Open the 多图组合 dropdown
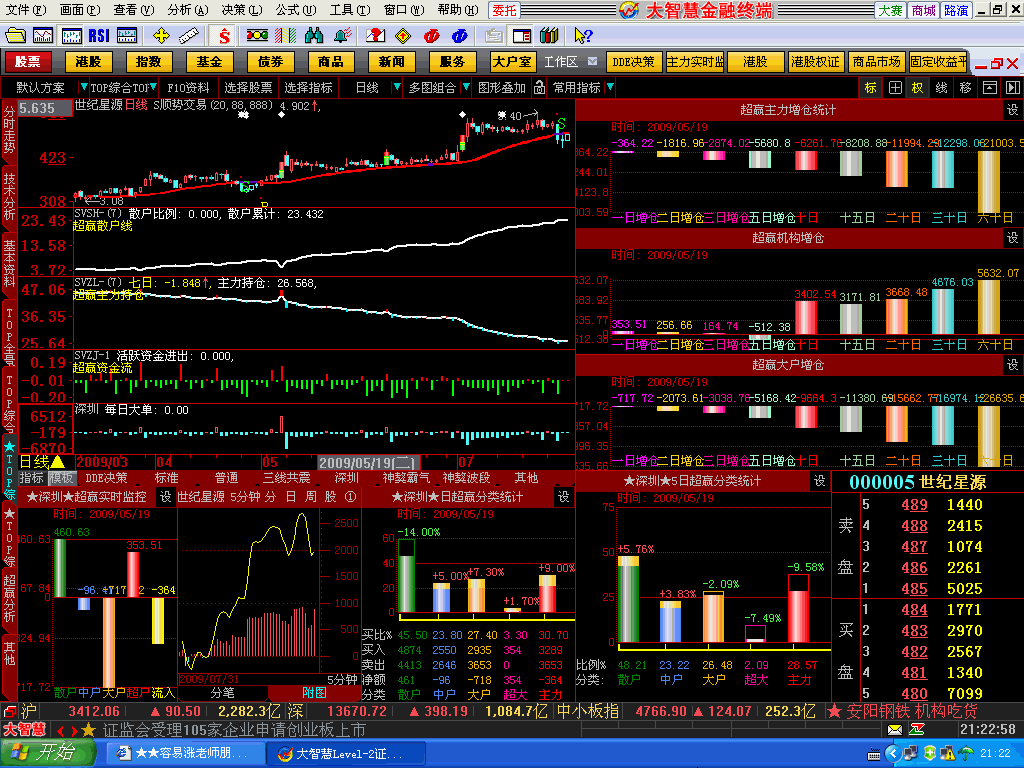The image size is (1024, 768). 466,87
